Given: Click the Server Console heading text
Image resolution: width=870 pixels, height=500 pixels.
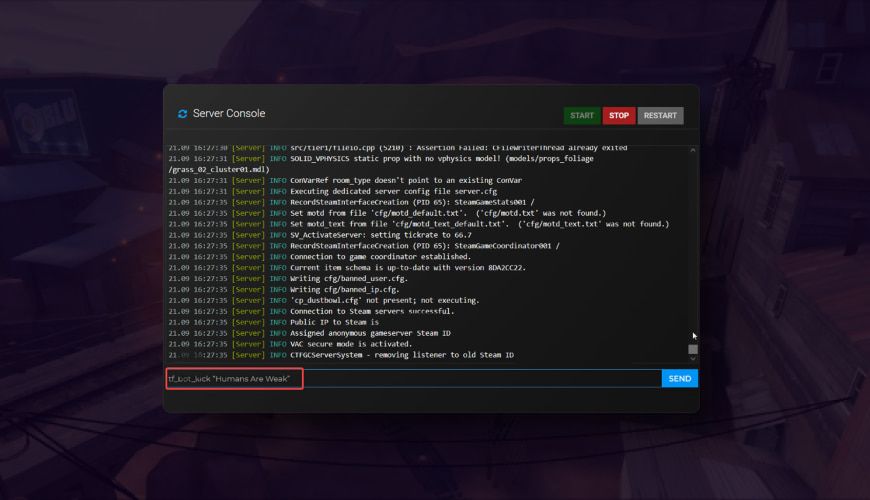Looking at the screenshot, I should [229, 113].
